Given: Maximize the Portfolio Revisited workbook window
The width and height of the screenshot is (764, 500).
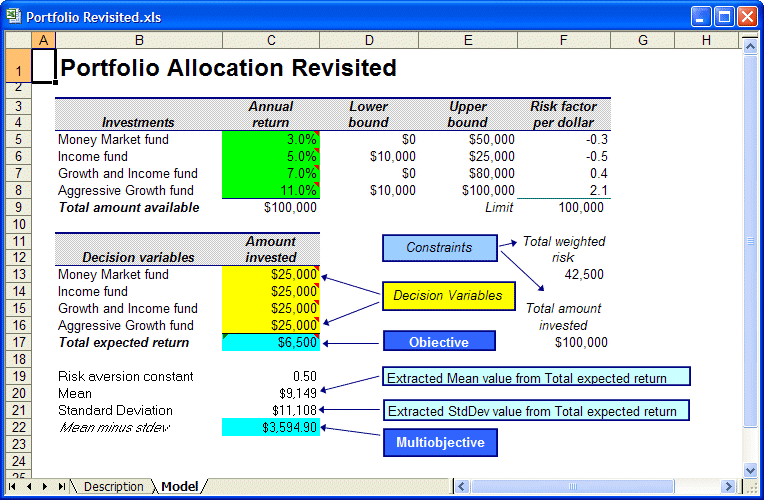Looking at the screenshot, I should [724, 17].
